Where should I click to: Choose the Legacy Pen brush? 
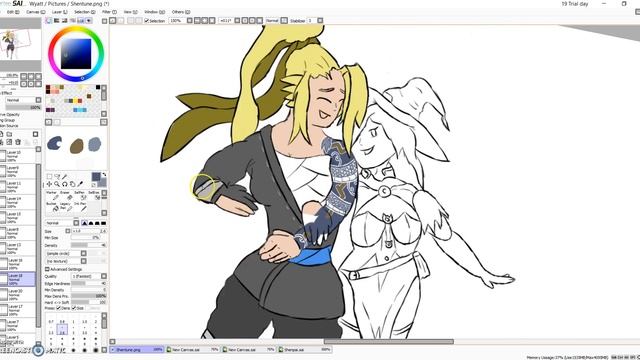tap(65, 206)
